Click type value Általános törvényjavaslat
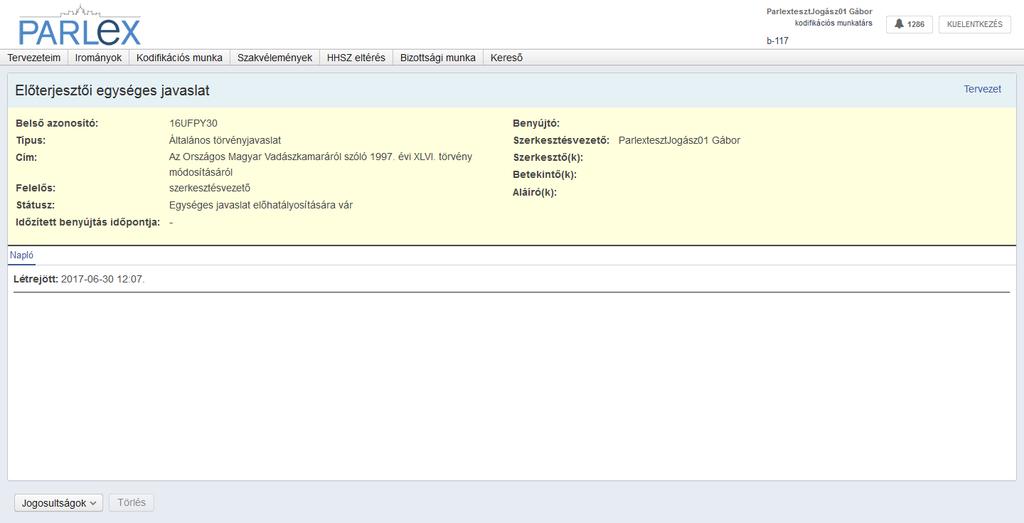Screen dimensions: 1024x523 click(x=225, y=140)
